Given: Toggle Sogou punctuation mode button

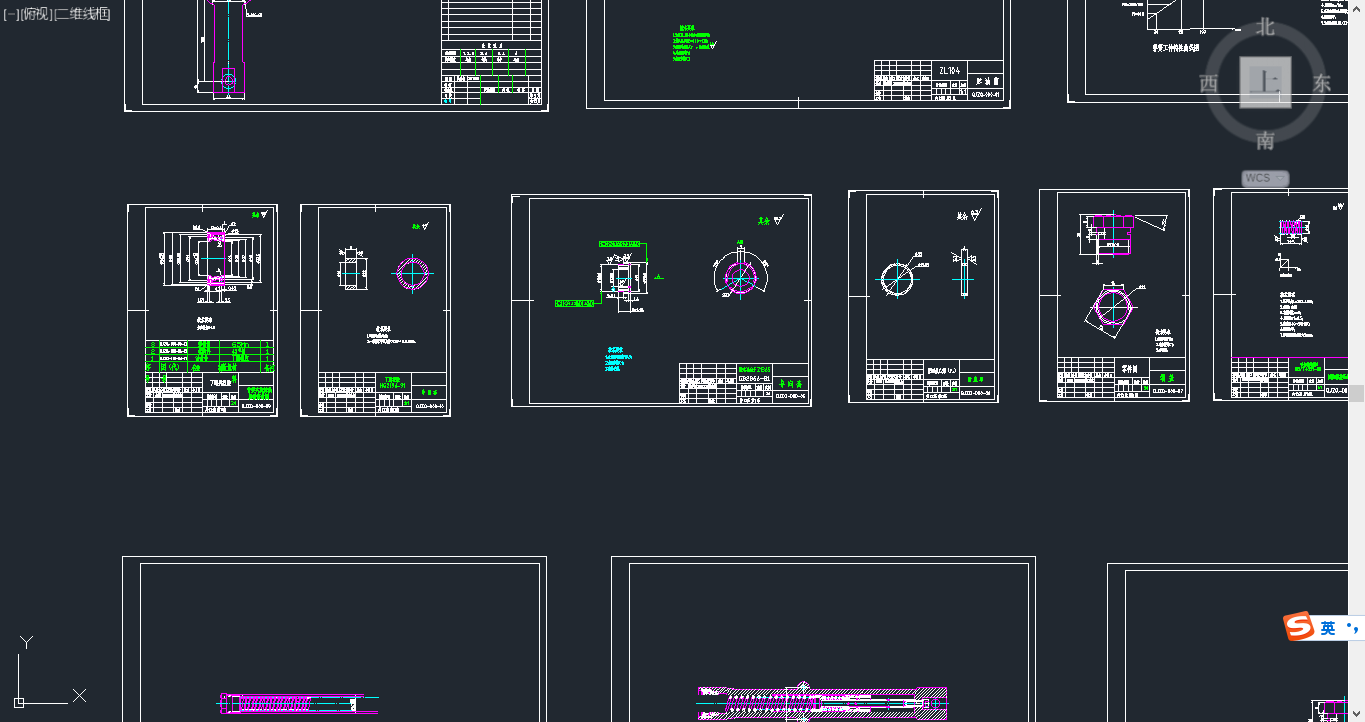Looking at the screenshot, I should pos(1353,628).
